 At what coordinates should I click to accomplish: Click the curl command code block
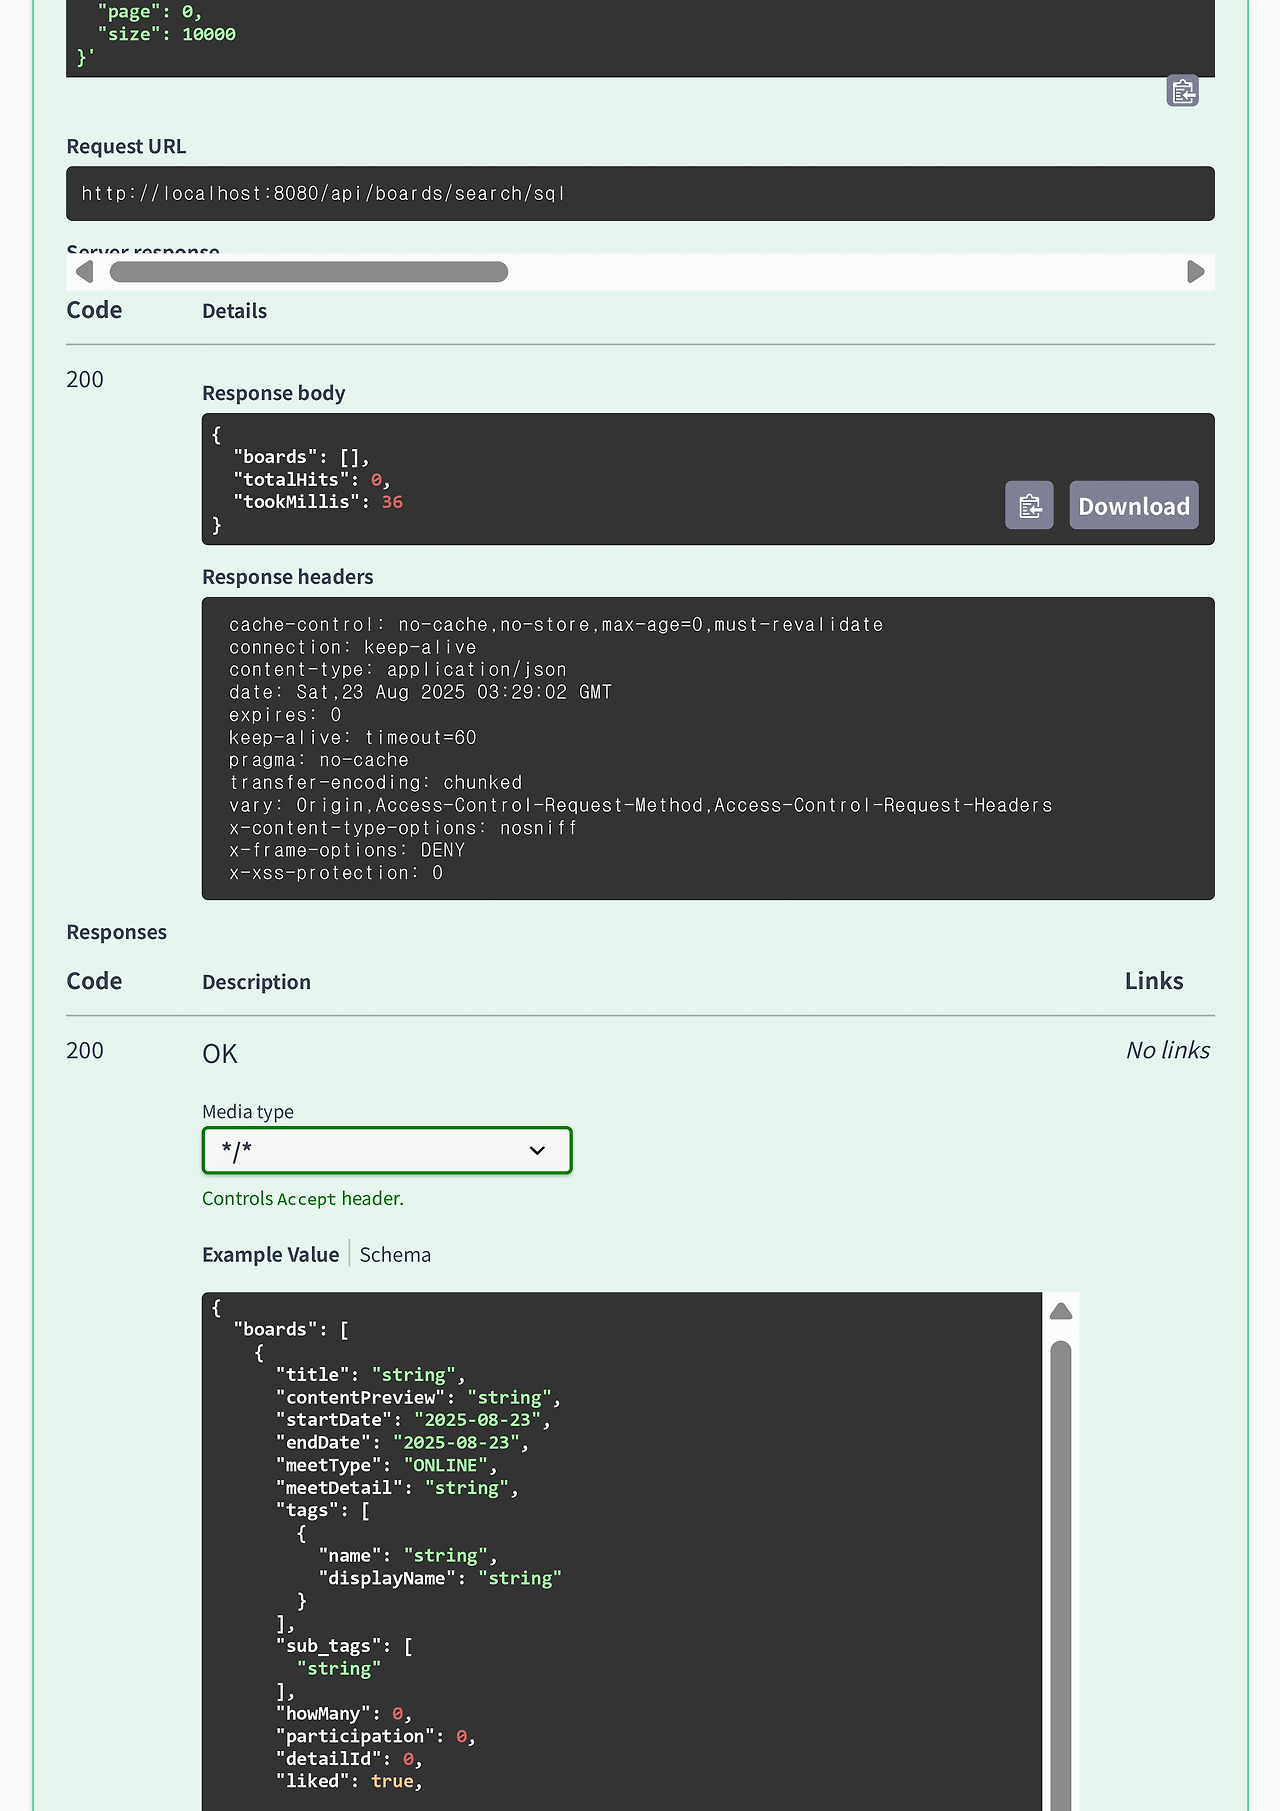[640, 35]
